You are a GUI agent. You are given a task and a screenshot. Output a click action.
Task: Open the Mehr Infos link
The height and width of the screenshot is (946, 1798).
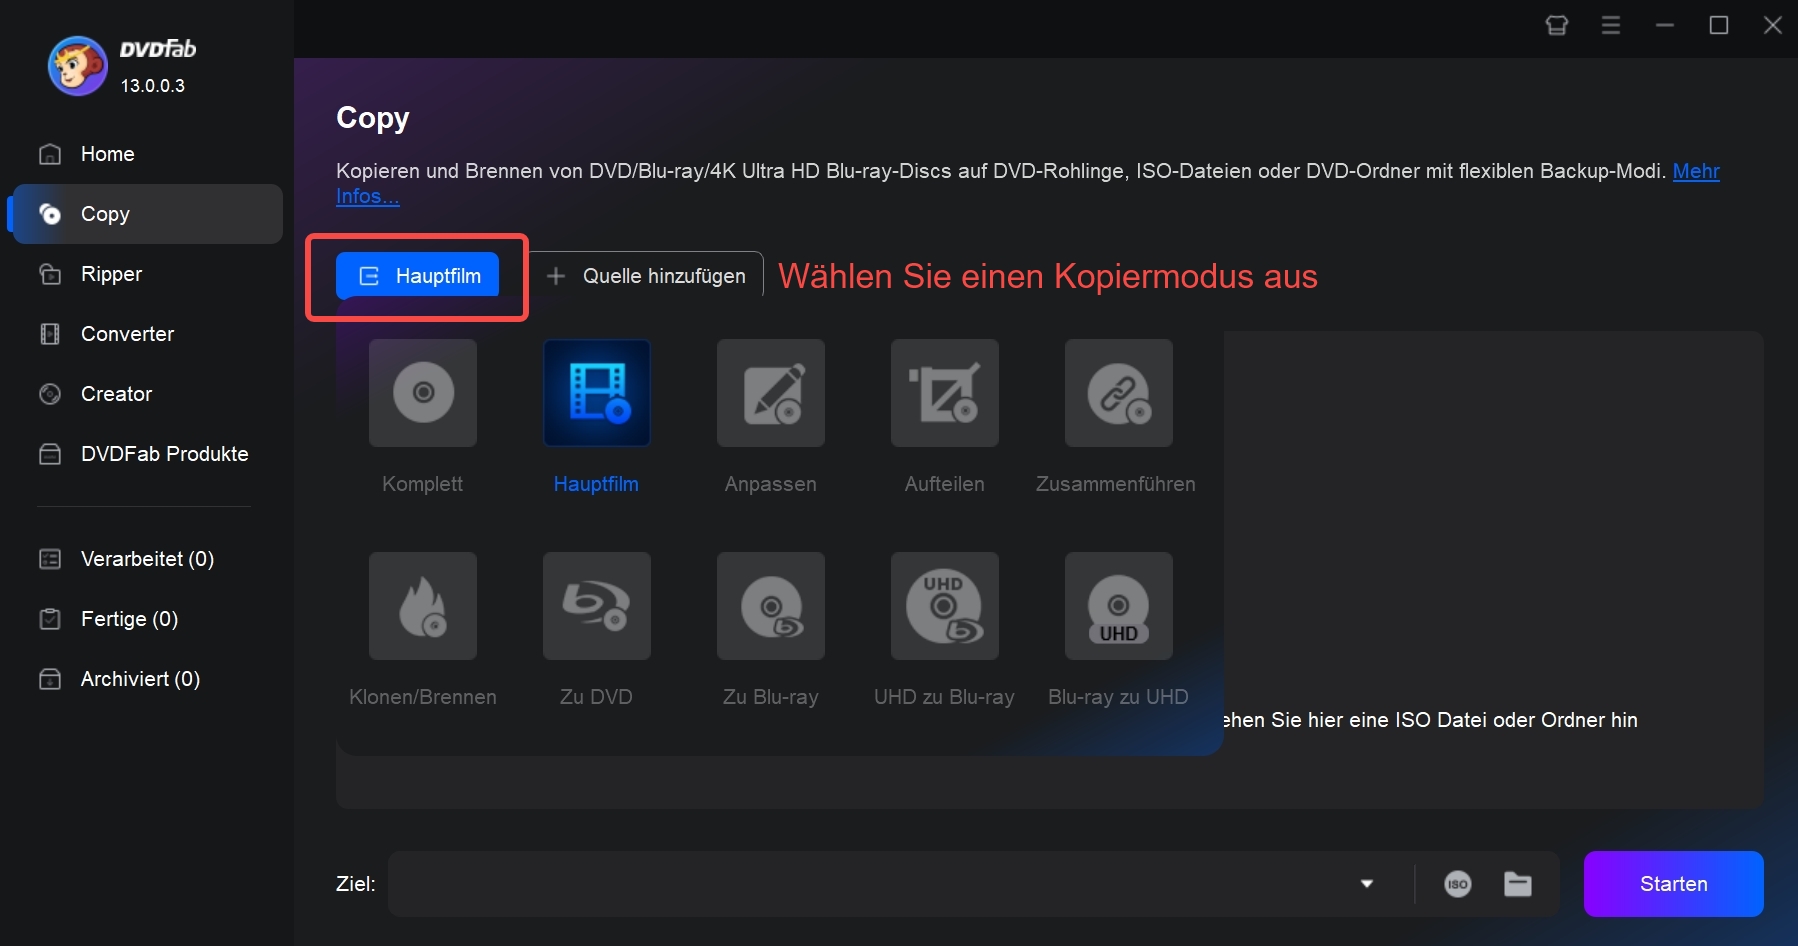(x=1696, y=171)
